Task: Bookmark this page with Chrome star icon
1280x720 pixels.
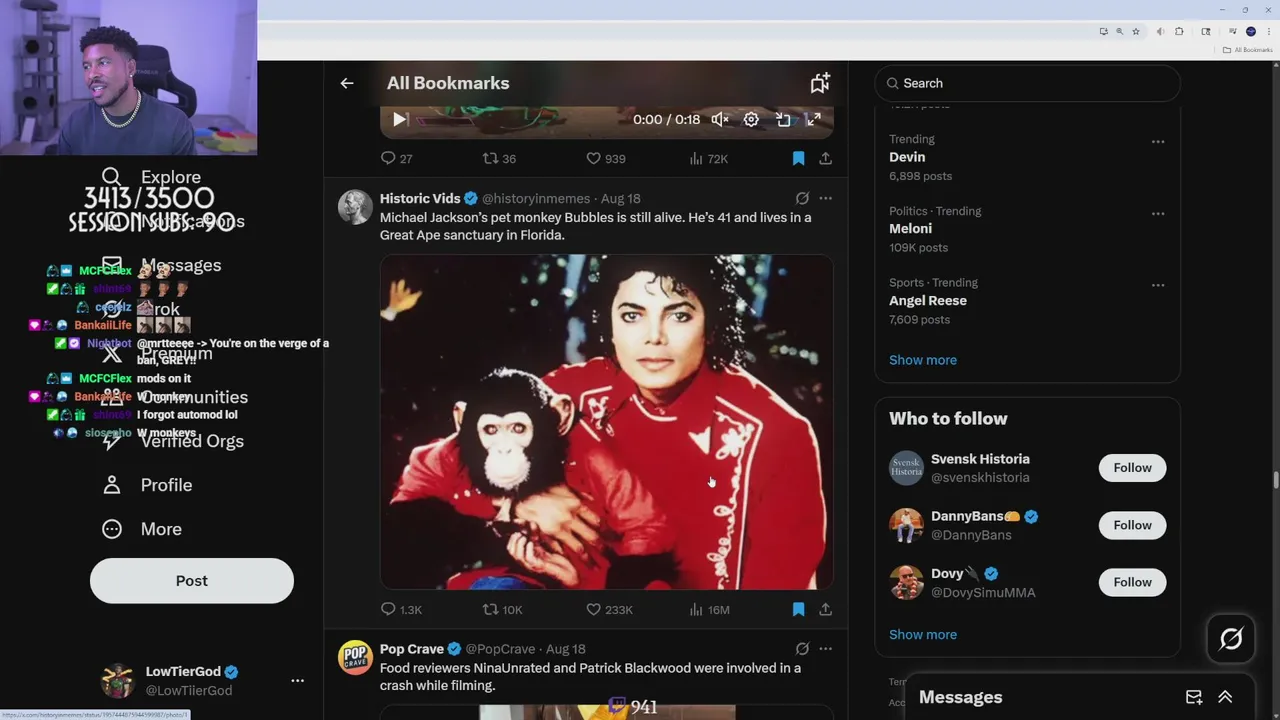Action: (1136, 31)
